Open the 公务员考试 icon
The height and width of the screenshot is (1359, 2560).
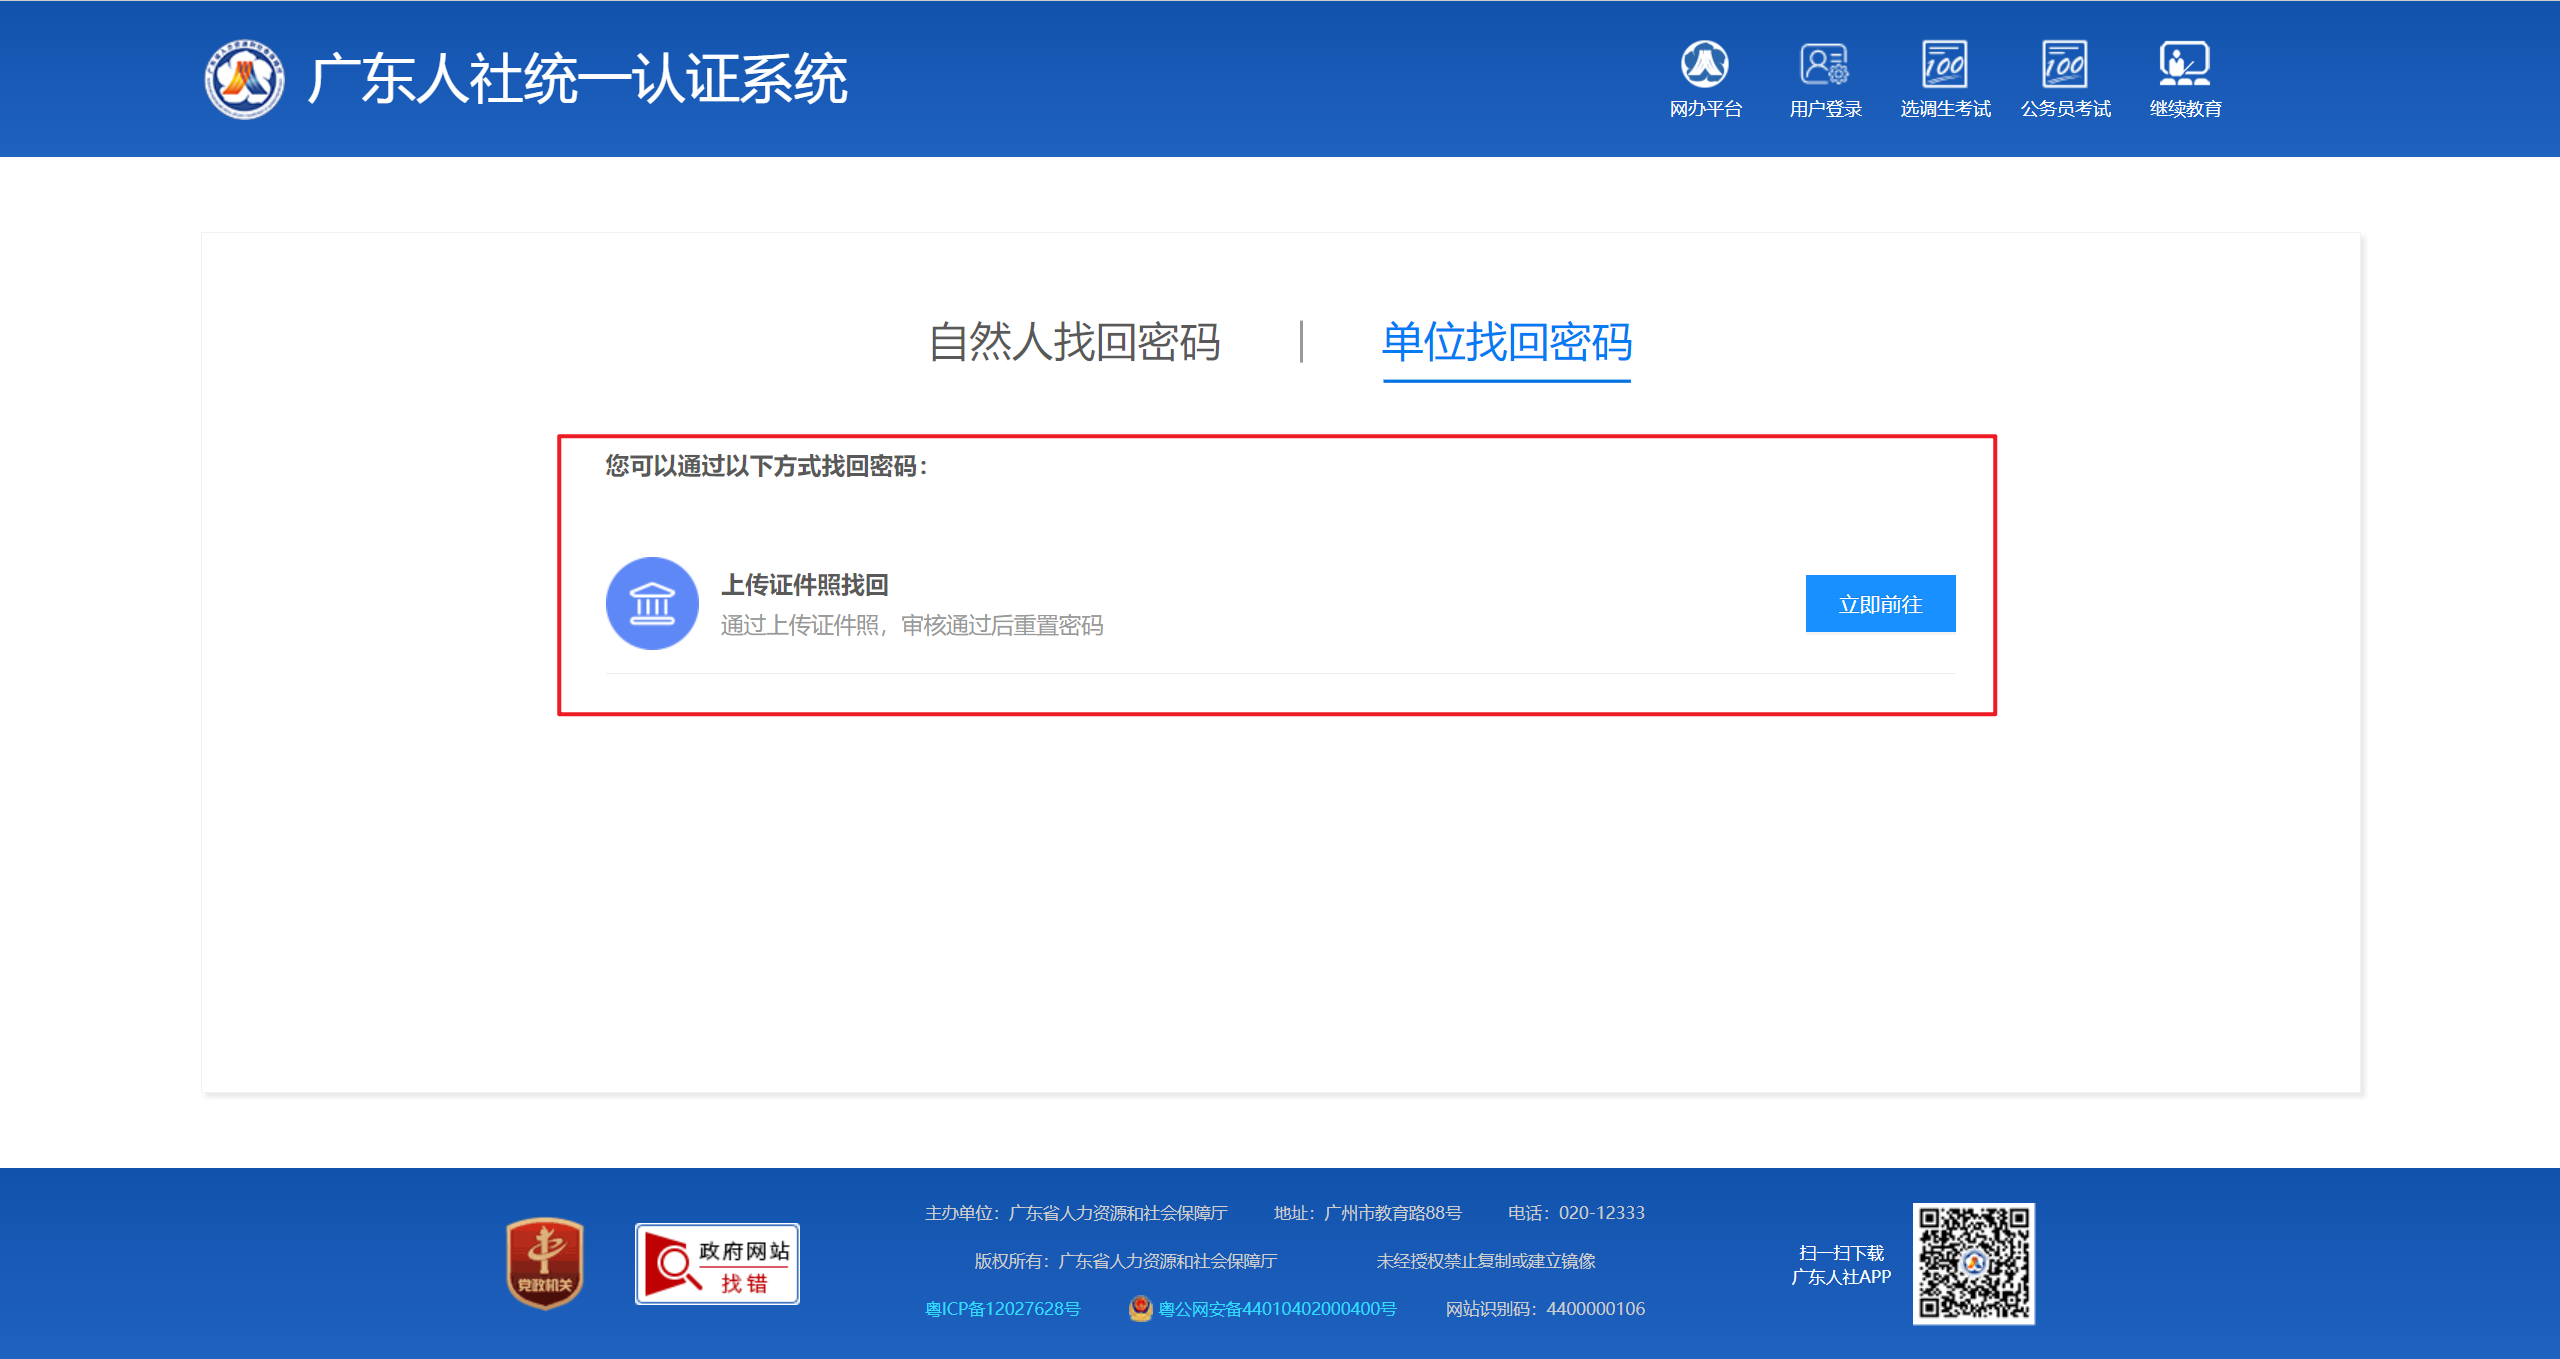point(2065,66)
